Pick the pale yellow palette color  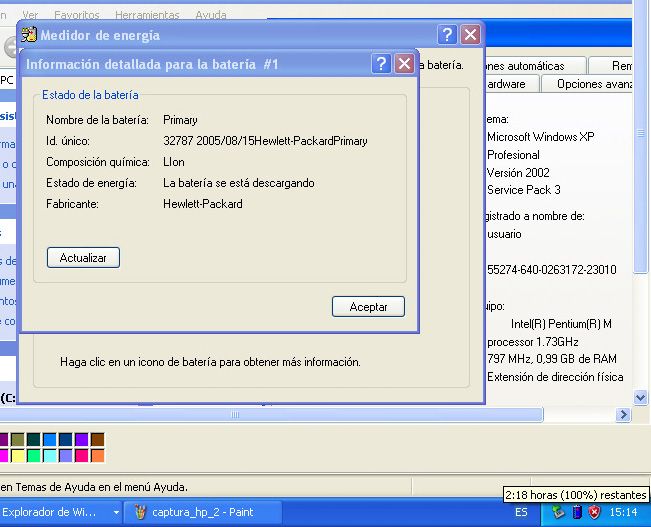click(18, 456)
